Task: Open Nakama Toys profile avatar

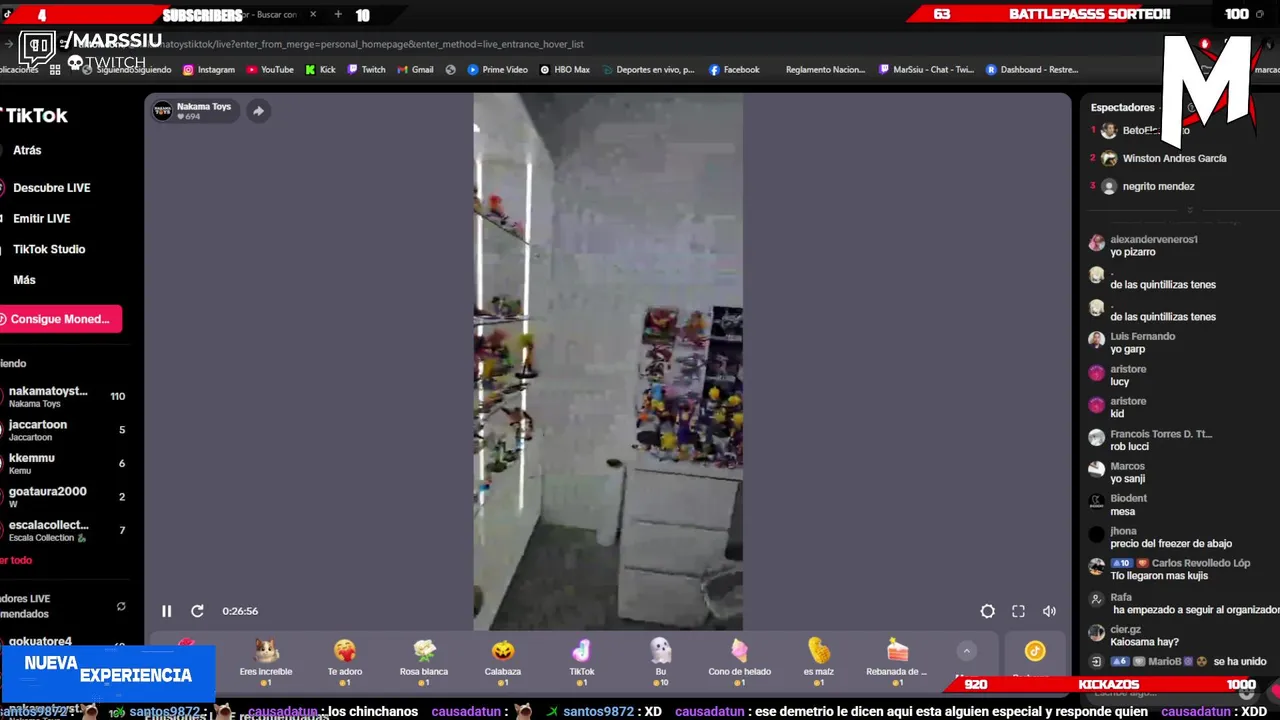Action: pos(162,111)
